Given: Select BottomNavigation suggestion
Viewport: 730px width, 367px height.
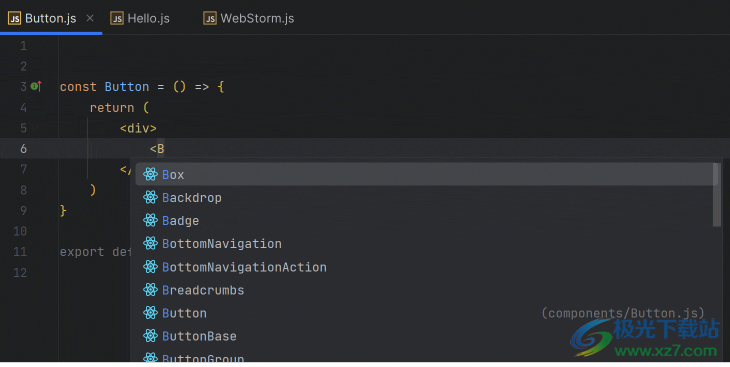Looking at the screenshot, I should tap(426, 244).
